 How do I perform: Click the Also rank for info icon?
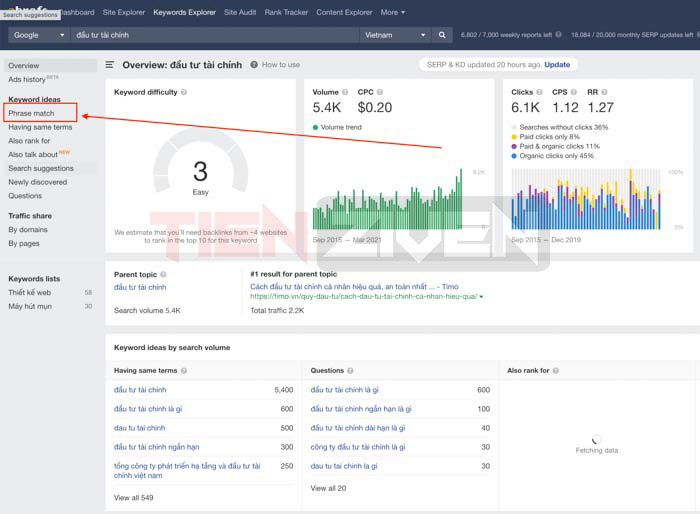tap(556, 371)
